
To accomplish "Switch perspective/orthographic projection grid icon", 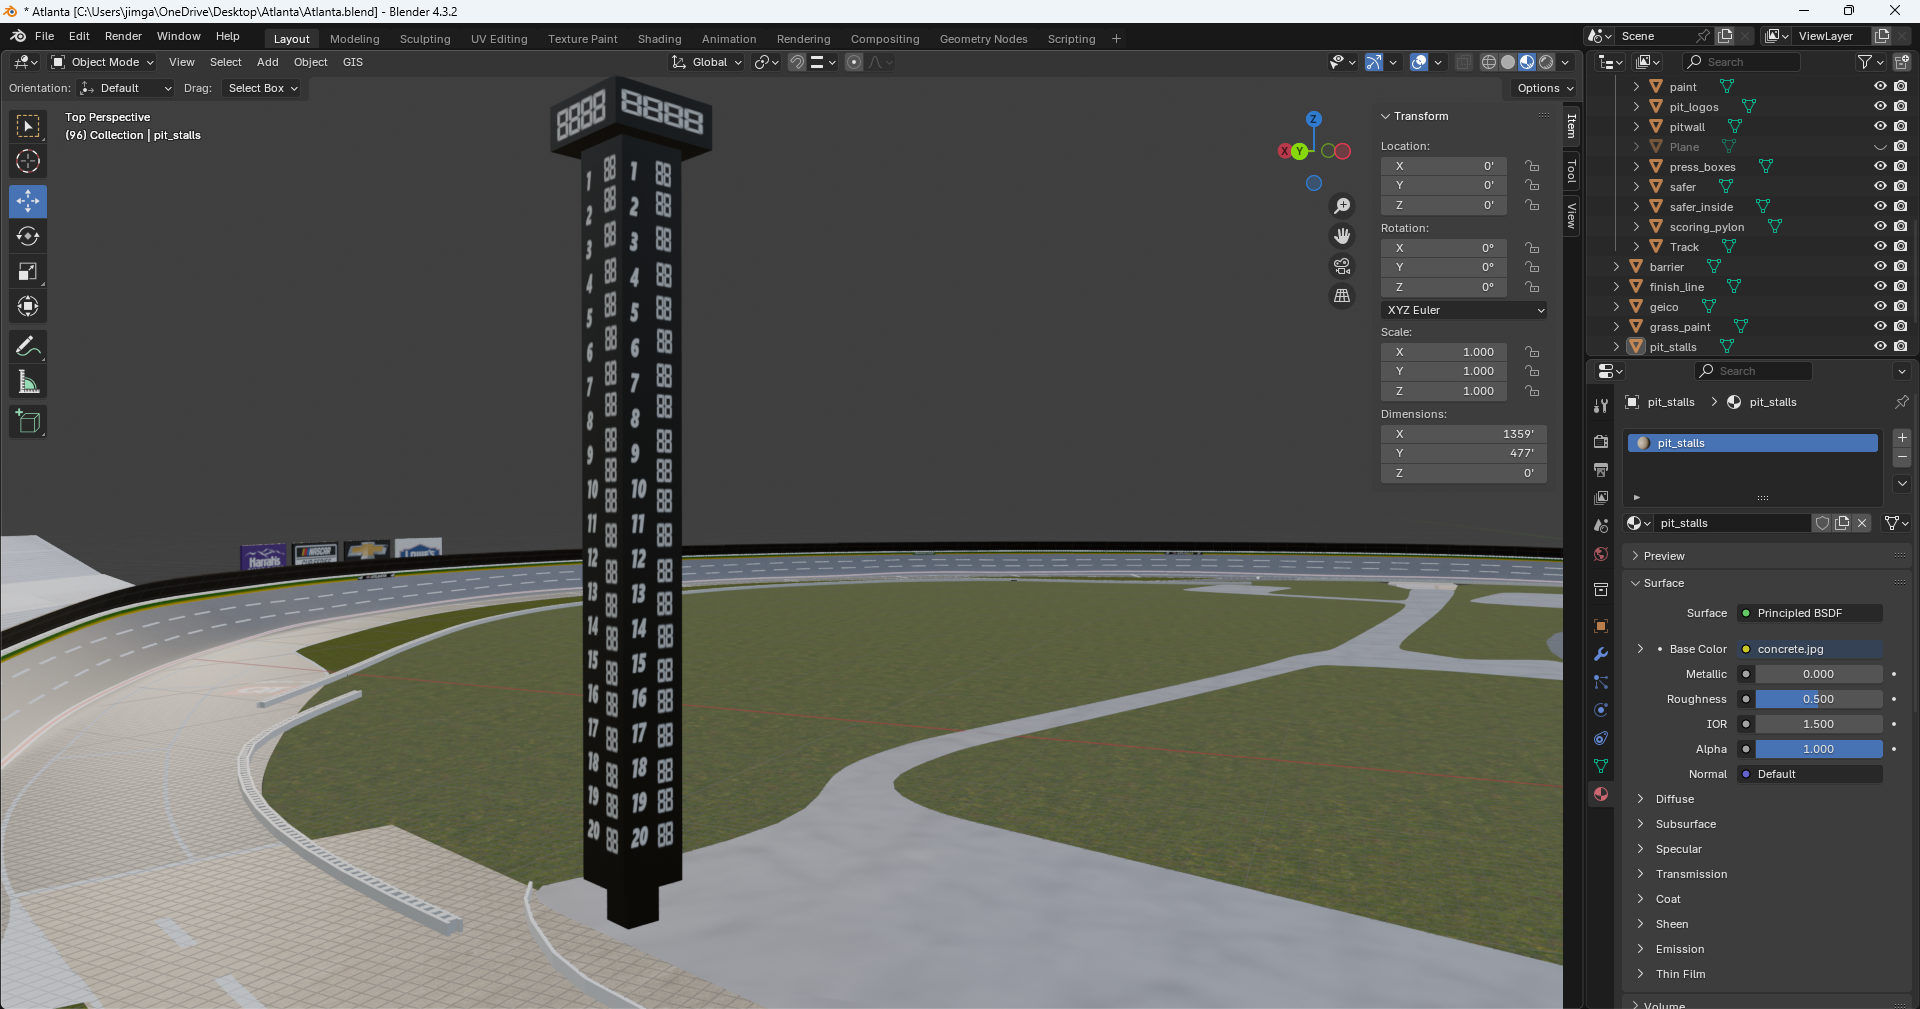I will (x=1342, y=296).
